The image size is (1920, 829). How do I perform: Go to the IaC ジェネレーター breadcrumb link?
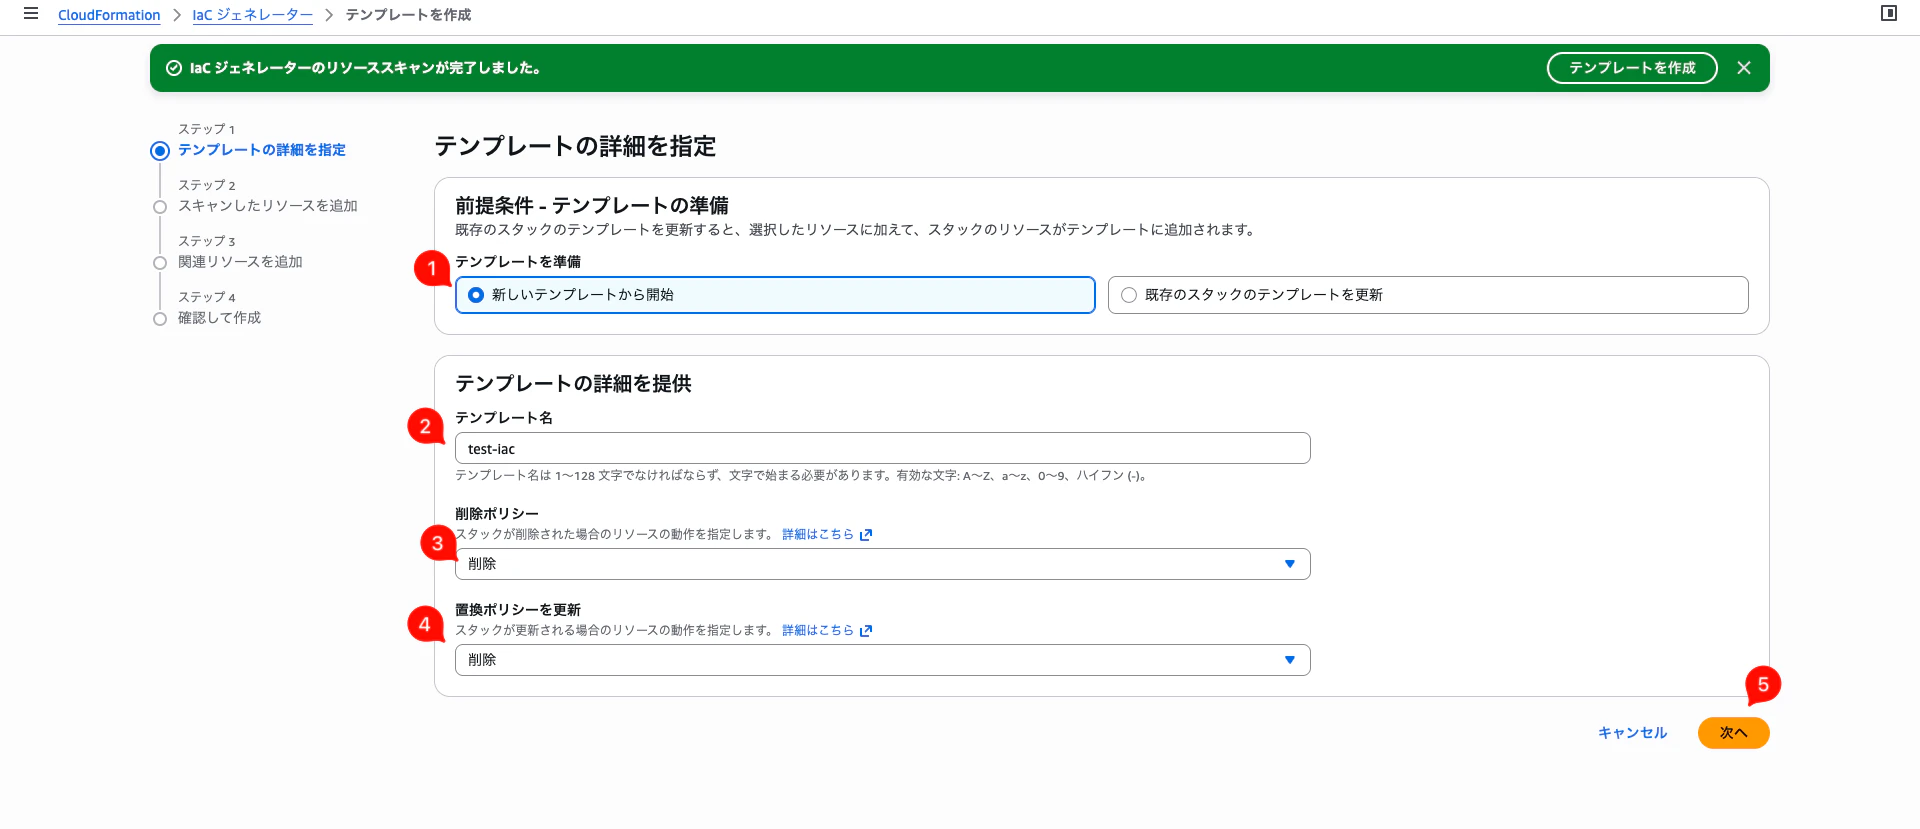253,15
